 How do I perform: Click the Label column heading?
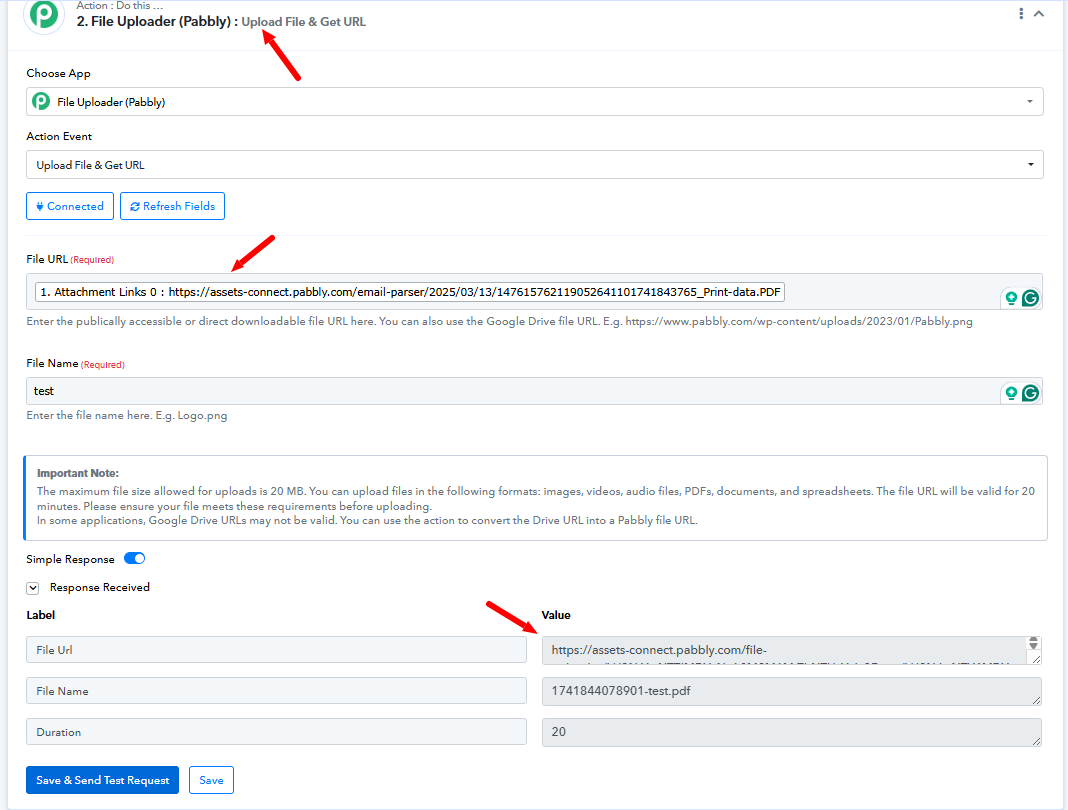coord(41,614)
